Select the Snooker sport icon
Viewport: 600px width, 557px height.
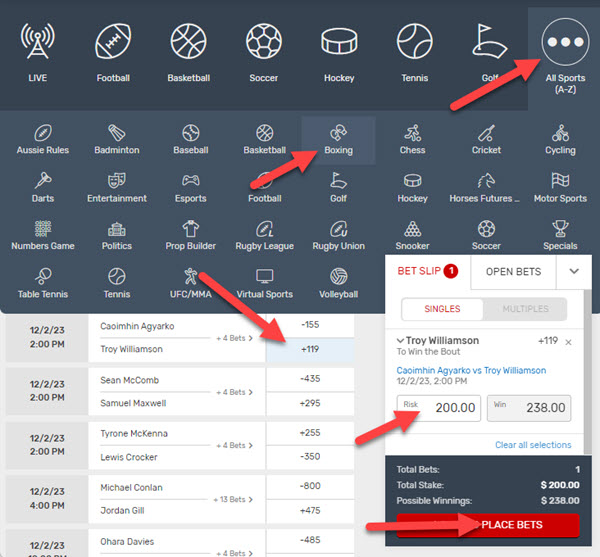(x=412, y=235)
